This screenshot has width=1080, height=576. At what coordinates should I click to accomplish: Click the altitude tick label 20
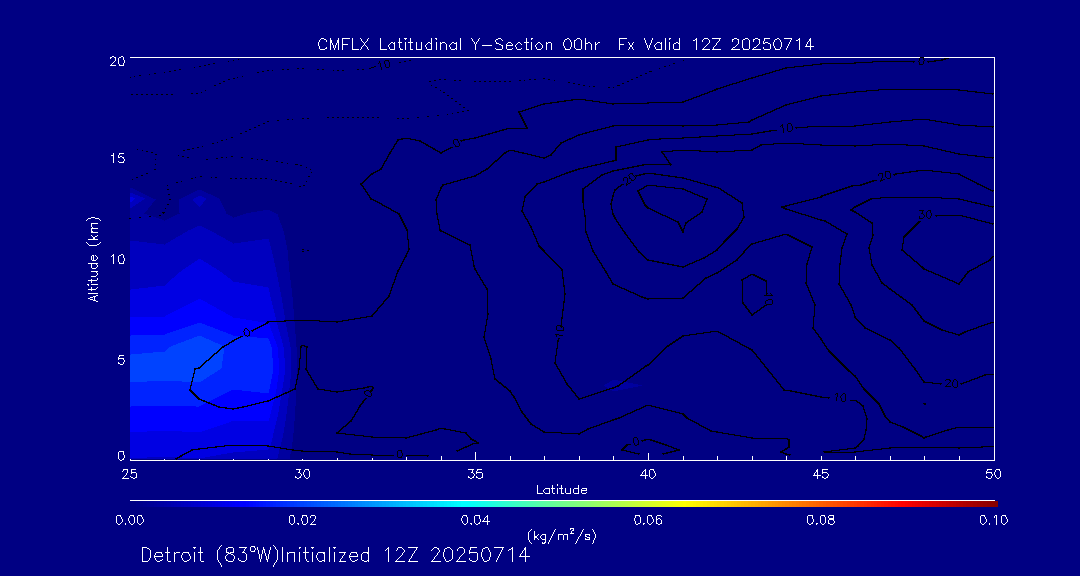click(x=116, y=60)
